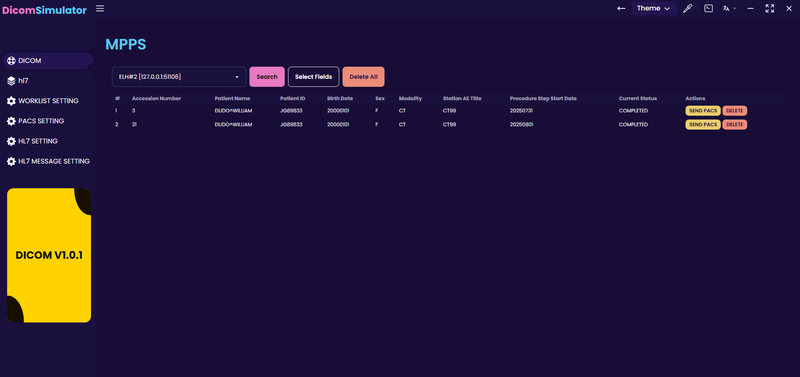Screen dimensions: 800x377
Task: Open HL7 SETTING page
Action: tap(48, 141)
